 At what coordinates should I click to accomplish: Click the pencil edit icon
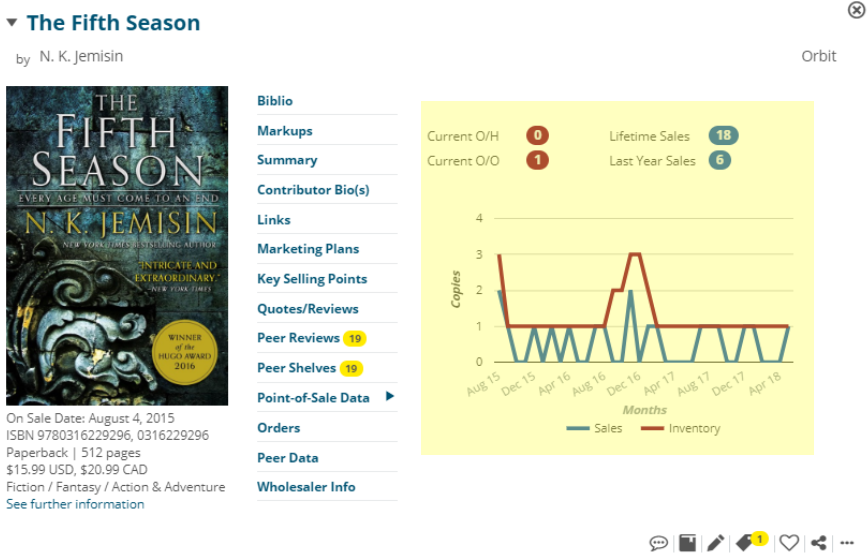click(x=715, y=543)
